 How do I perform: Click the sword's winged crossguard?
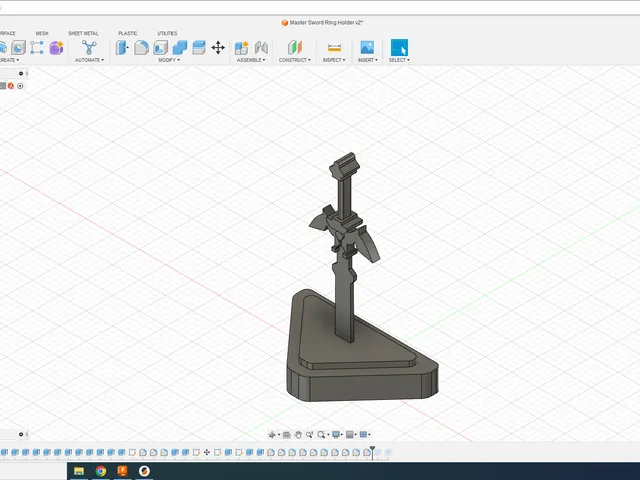pos(344,232)
